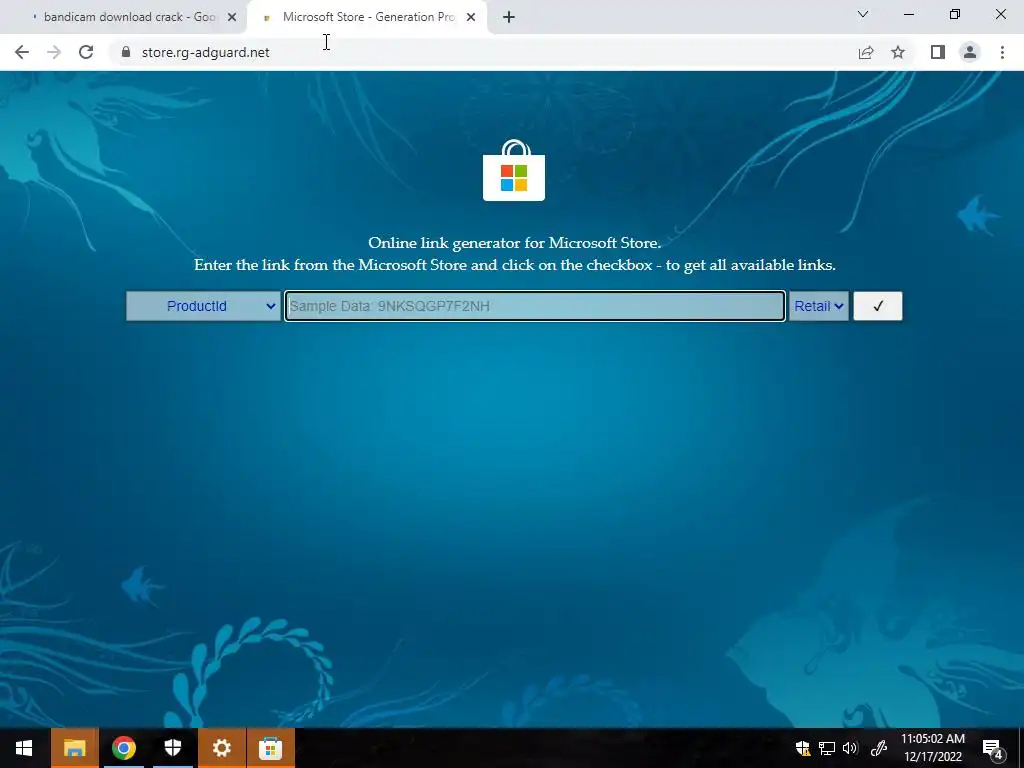The height and width of the screenshot is (768, 1024).
Task: Minimize the Chrome window
Action: [908, 14]
